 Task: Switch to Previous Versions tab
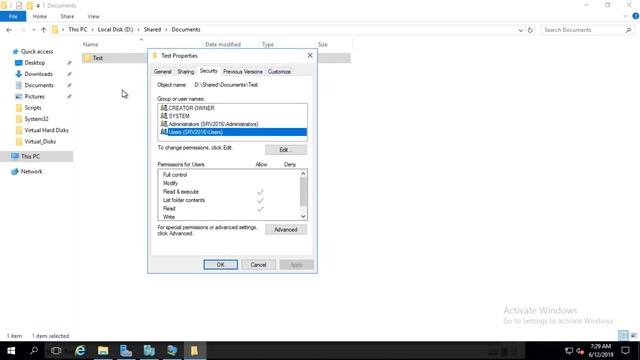pyautogui.click(x=243, y=72)
